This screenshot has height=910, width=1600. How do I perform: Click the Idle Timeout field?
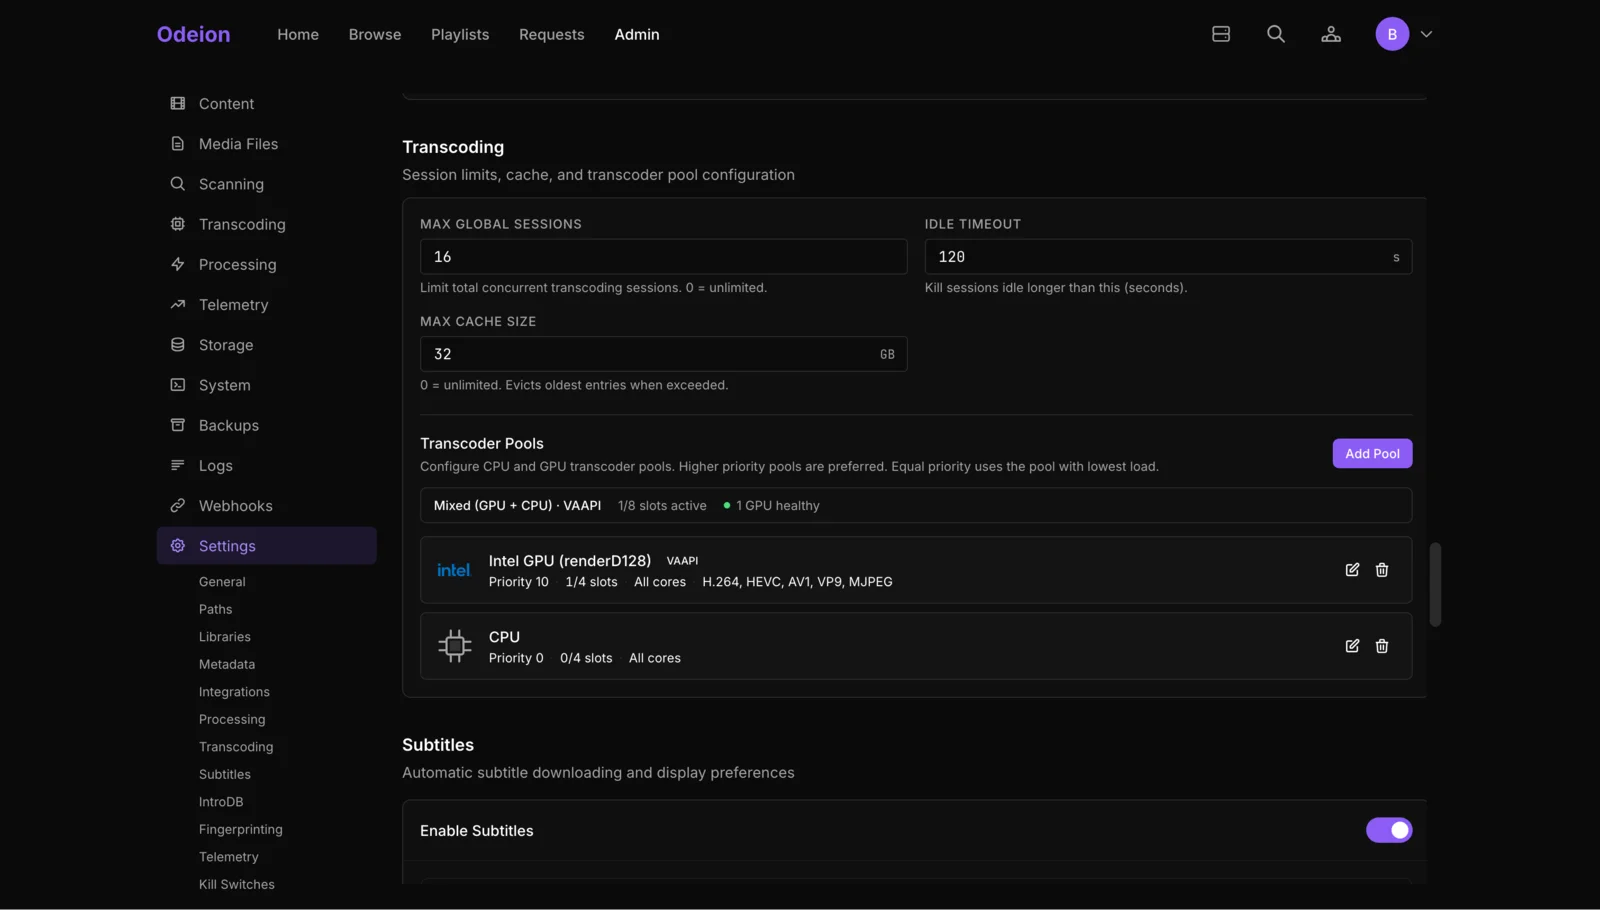[x=1168, y=257]
